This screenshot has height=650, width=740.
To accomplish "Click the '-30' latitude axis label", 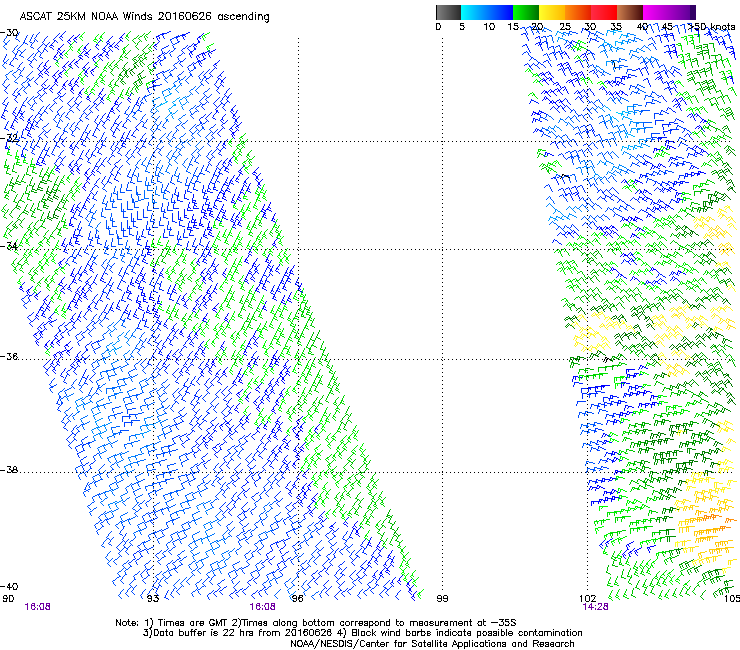I will [9, 33].
